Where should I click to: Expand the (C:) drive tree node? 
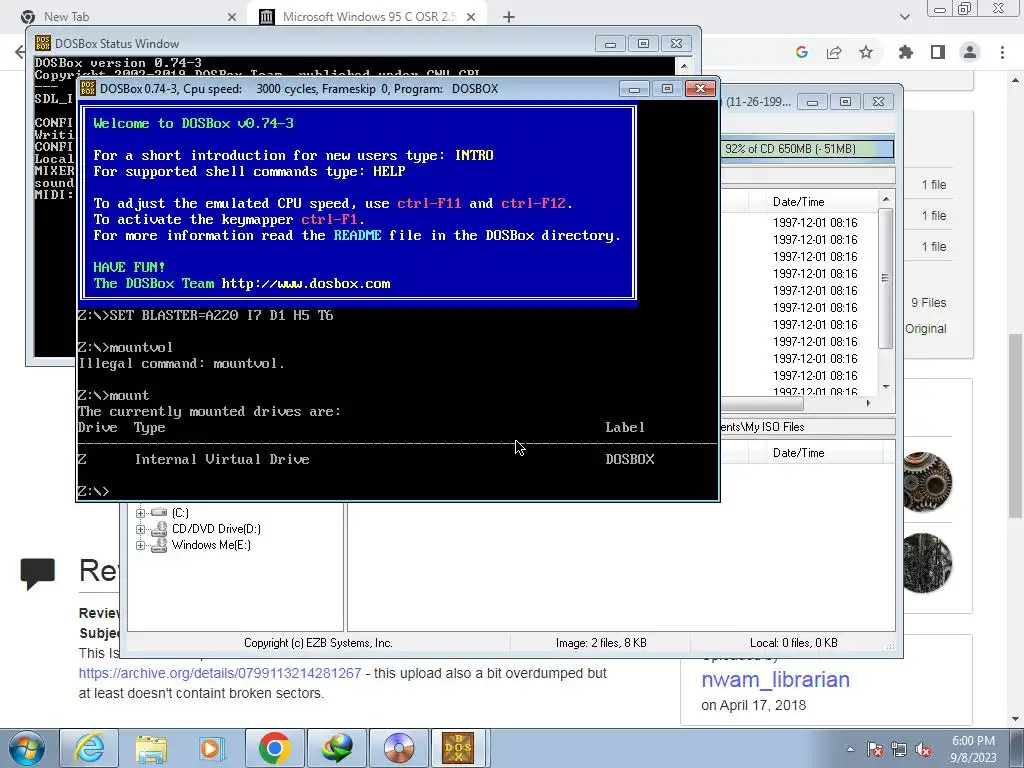(140, 513)
